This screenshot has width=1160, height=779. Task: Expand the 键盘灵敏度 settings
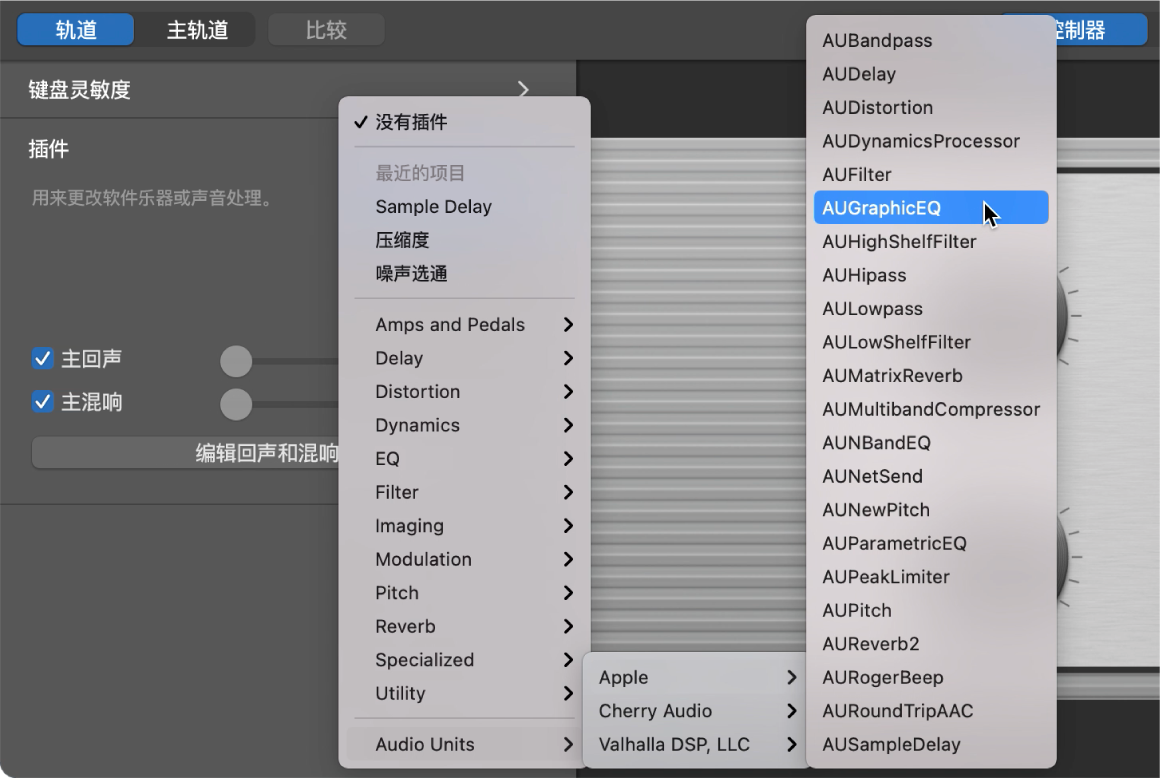coord(521,89)
